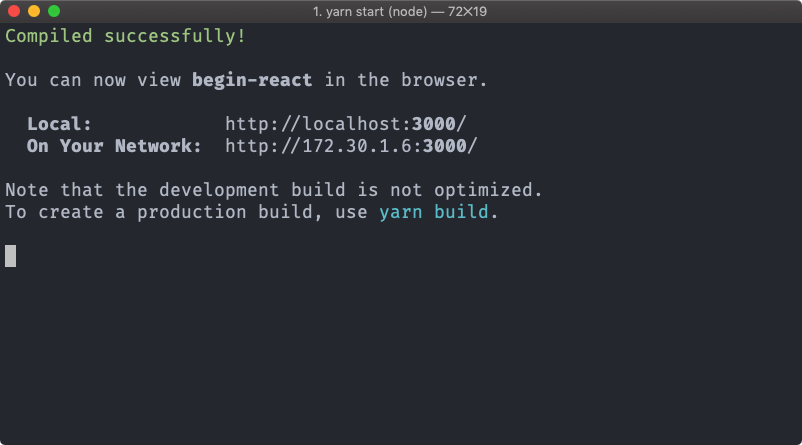Click the green "Compiled successfully!" message
Screen dimensions: 802x445
click(x=126, y=36)
